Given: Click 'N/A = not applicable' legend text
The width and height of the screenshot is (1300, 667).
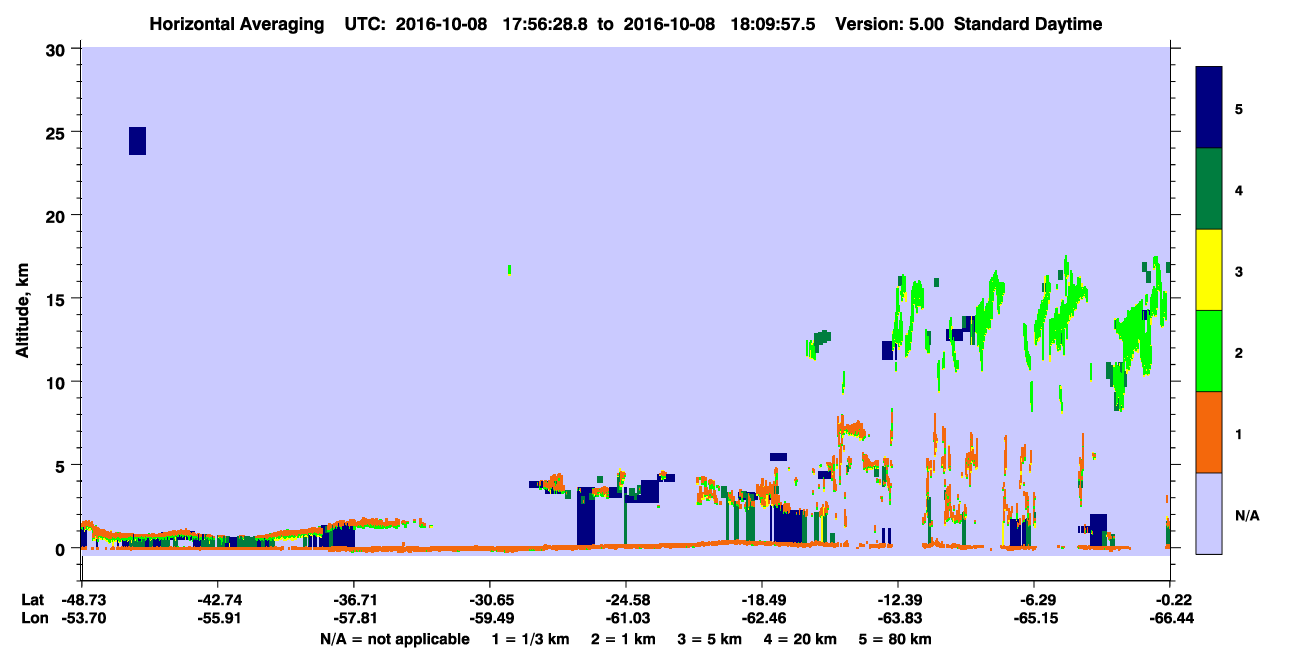Looking at the screenshot, I should [394, 639].
